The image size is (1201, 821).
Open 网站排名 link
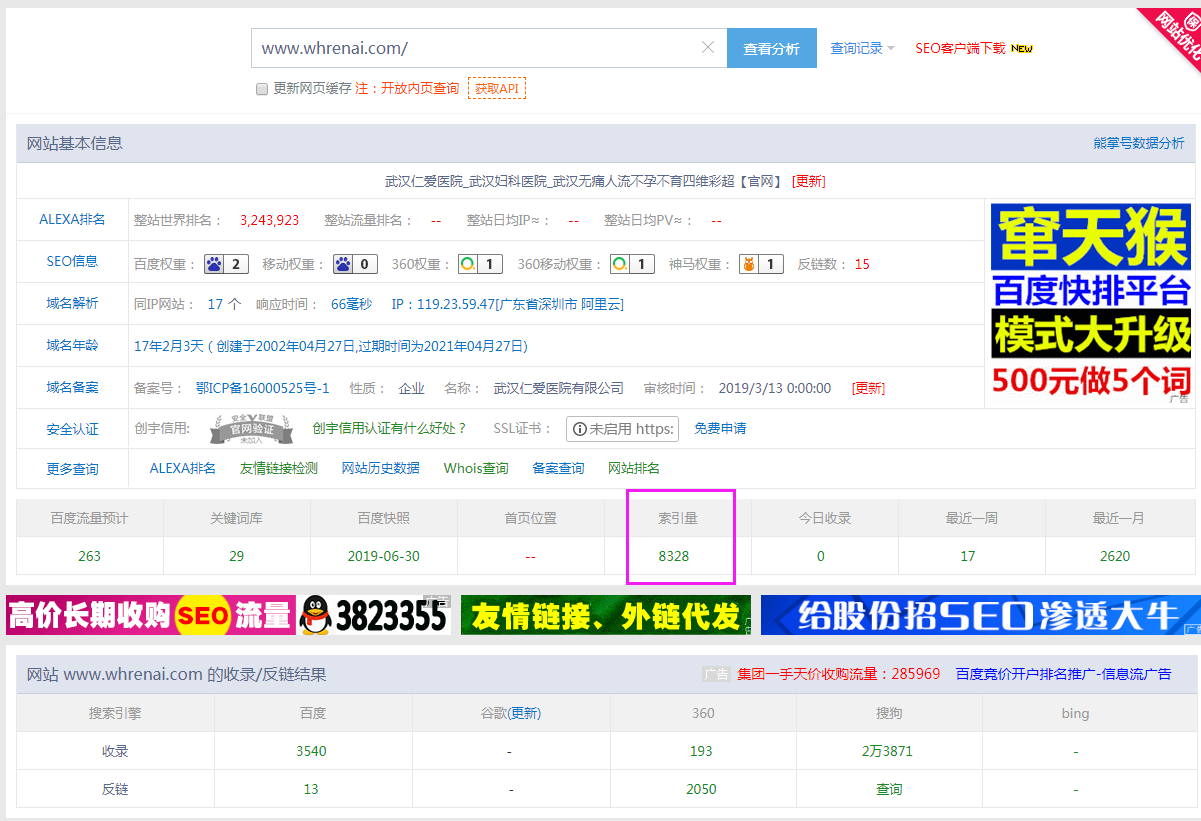pyautogui.click(x=634, y=468)
